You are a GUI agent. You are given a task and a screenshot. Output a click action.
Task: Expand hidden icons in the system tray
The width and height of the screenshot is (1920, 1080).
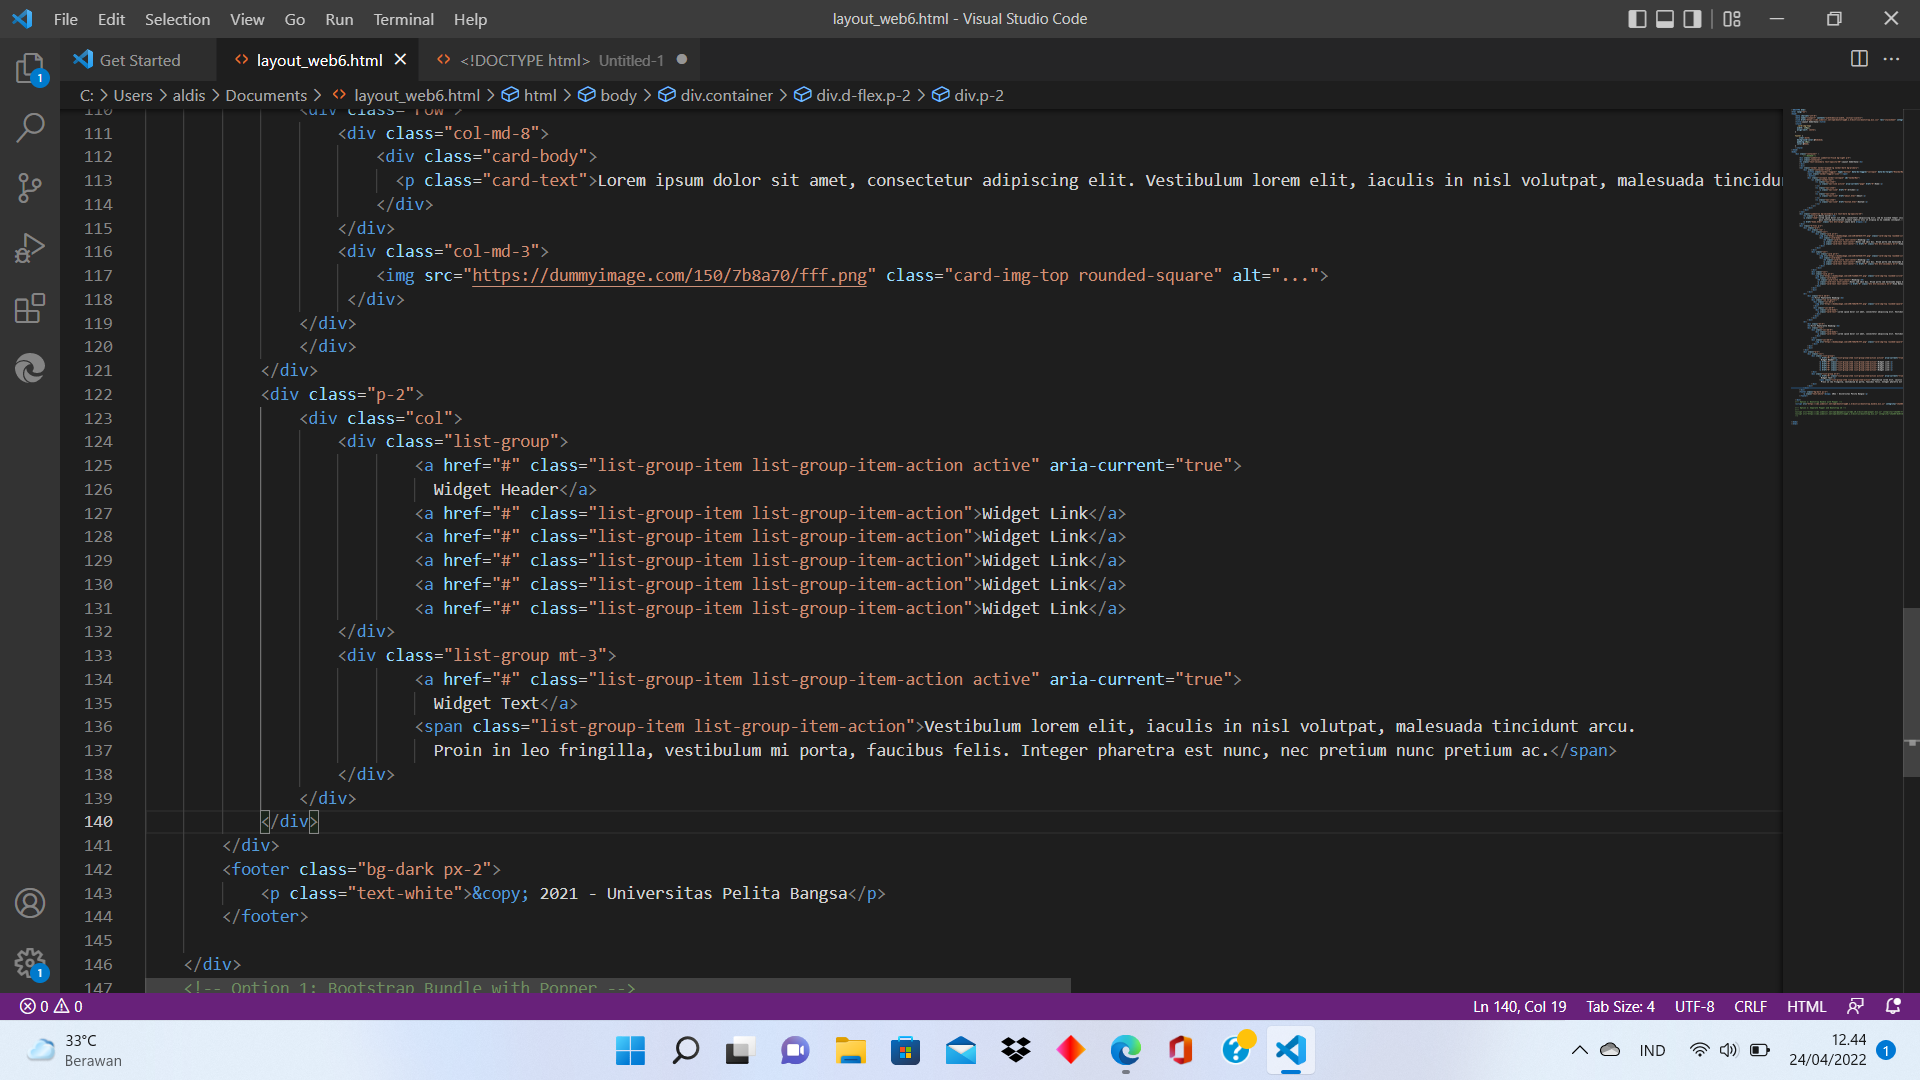[1580, 1050]
